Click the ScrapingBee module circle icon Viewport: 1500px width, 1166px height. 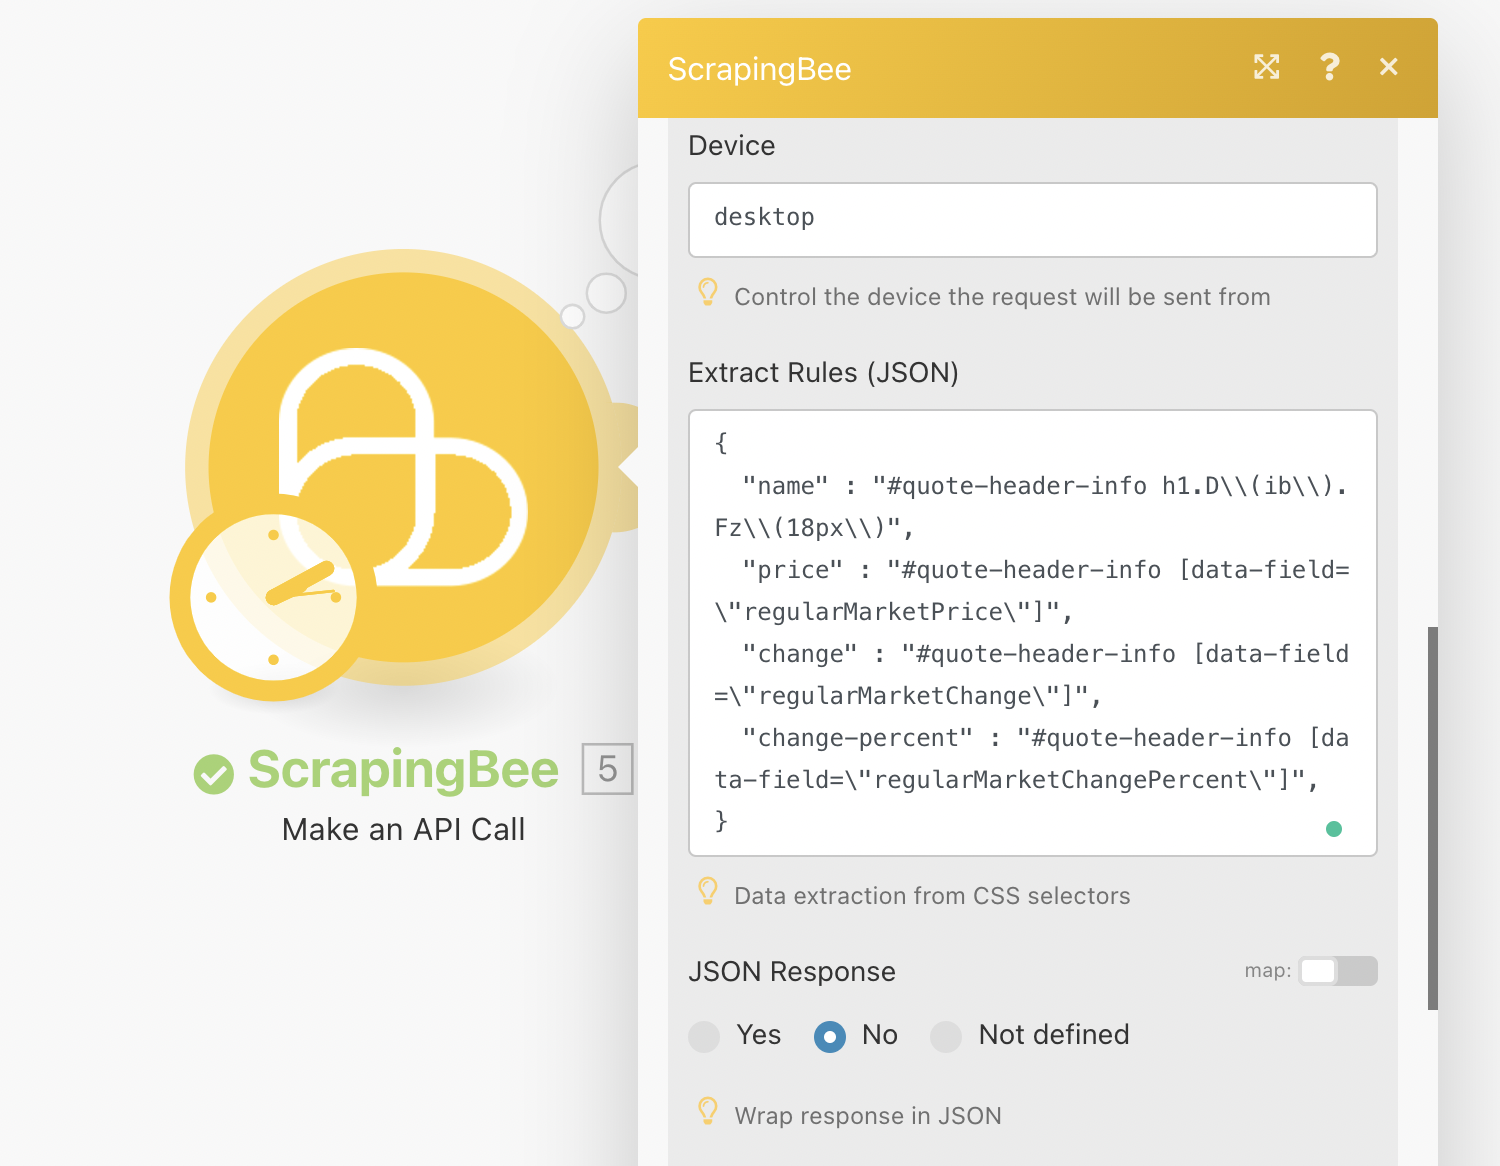(x=420, y=440)
